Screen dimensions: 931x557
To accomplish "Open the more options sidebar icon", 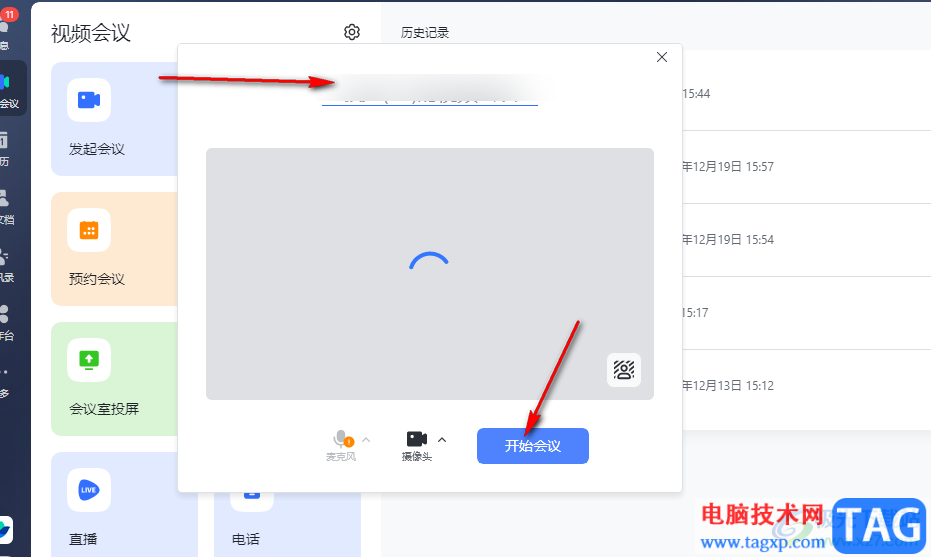I will point(6,381).
